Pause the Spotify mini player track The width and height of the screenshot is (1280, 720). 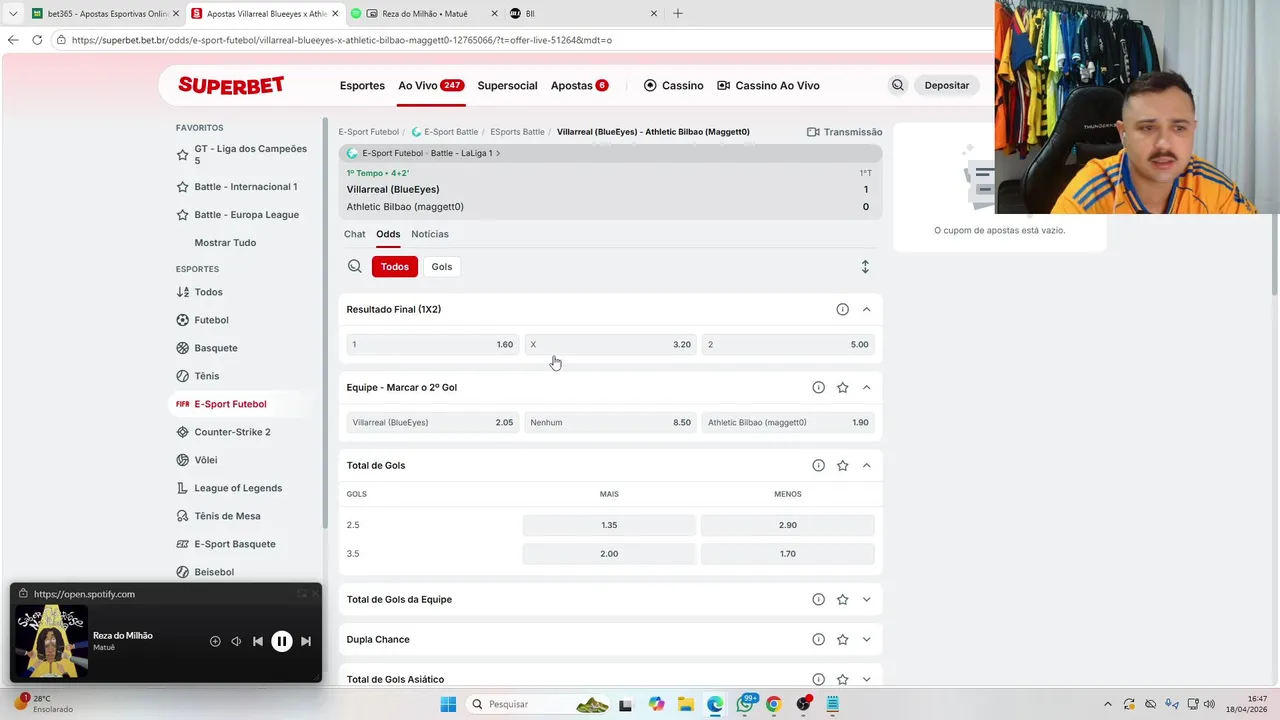pyautogui.click(x=282, y=641)
